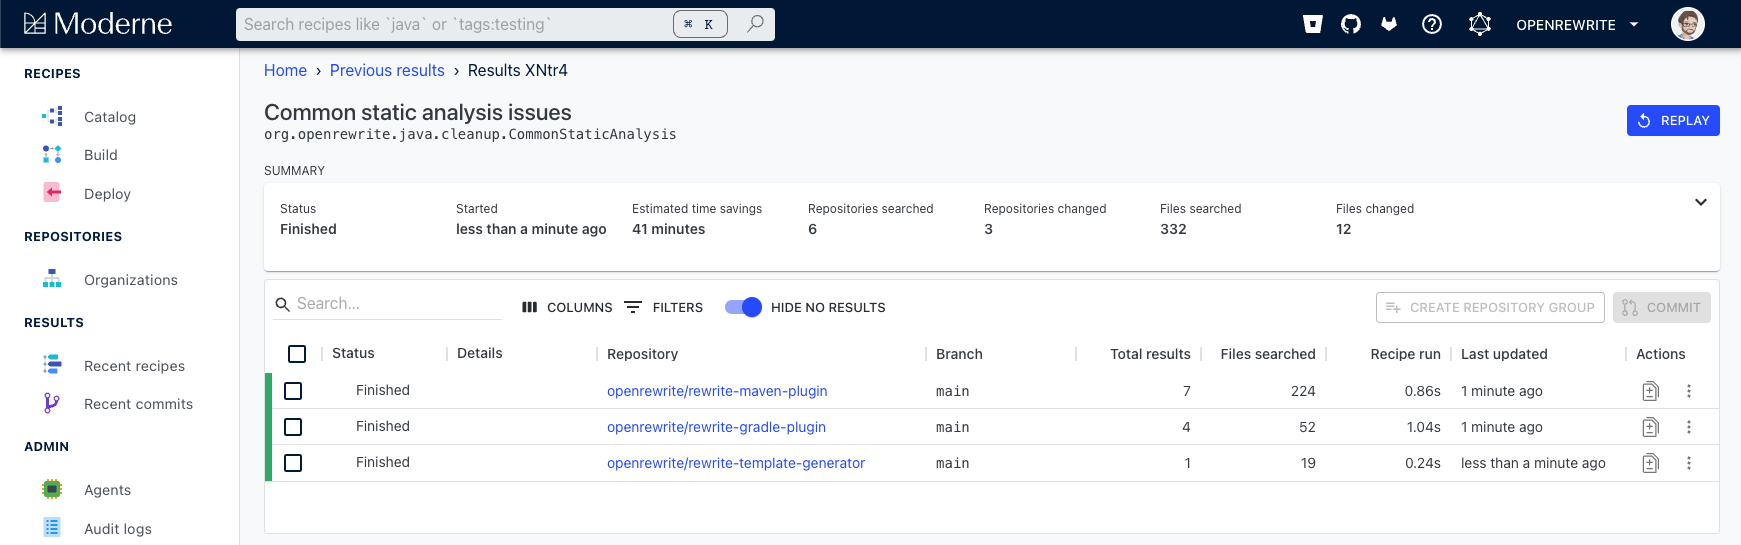Click the Recent recipes sidebar icon
1741x545 pixels.
click(x=52, y=365)
